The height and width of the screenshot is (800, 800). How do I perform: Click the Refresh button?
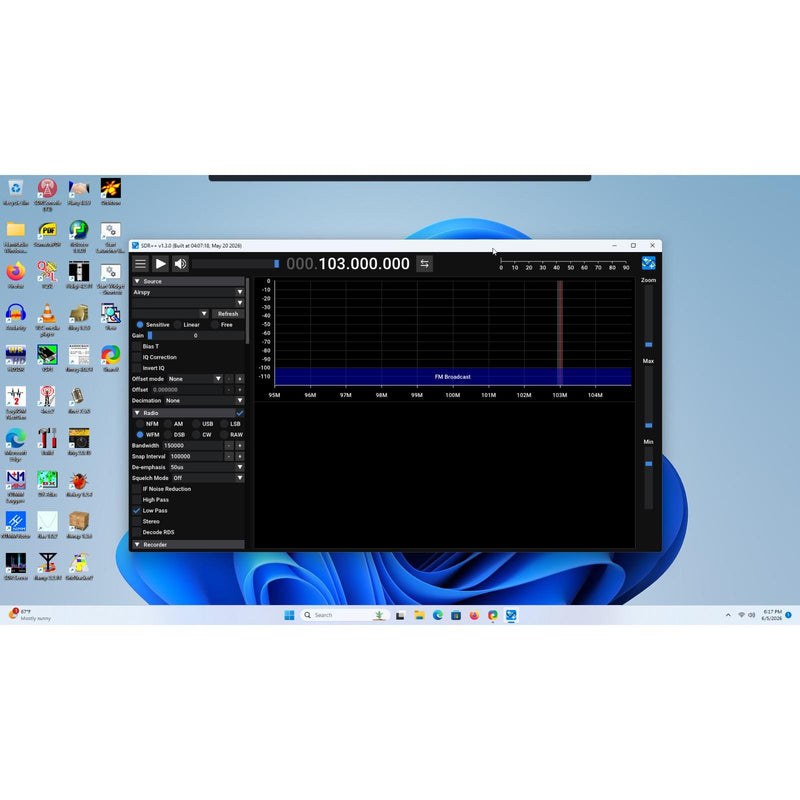pos(228,314)
